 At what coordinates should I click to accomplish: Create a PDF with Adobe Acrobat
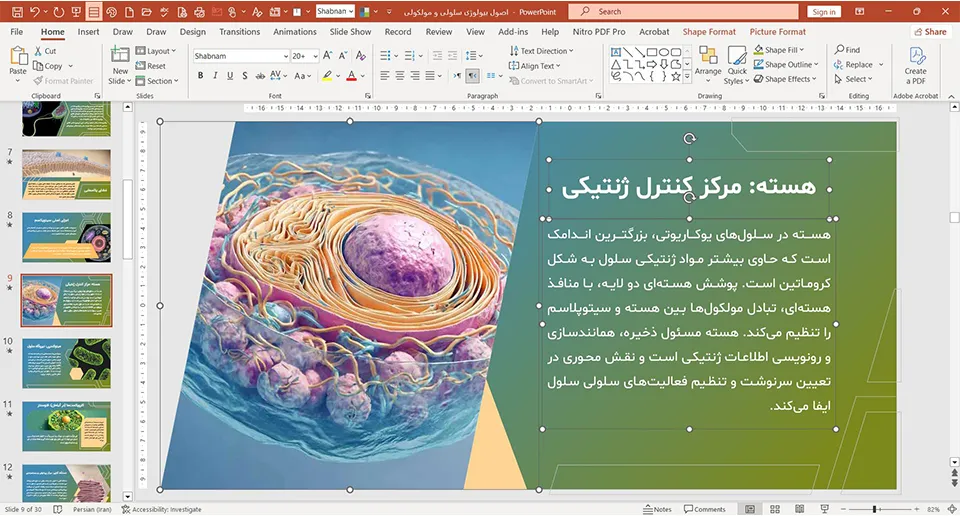(915, 65)
